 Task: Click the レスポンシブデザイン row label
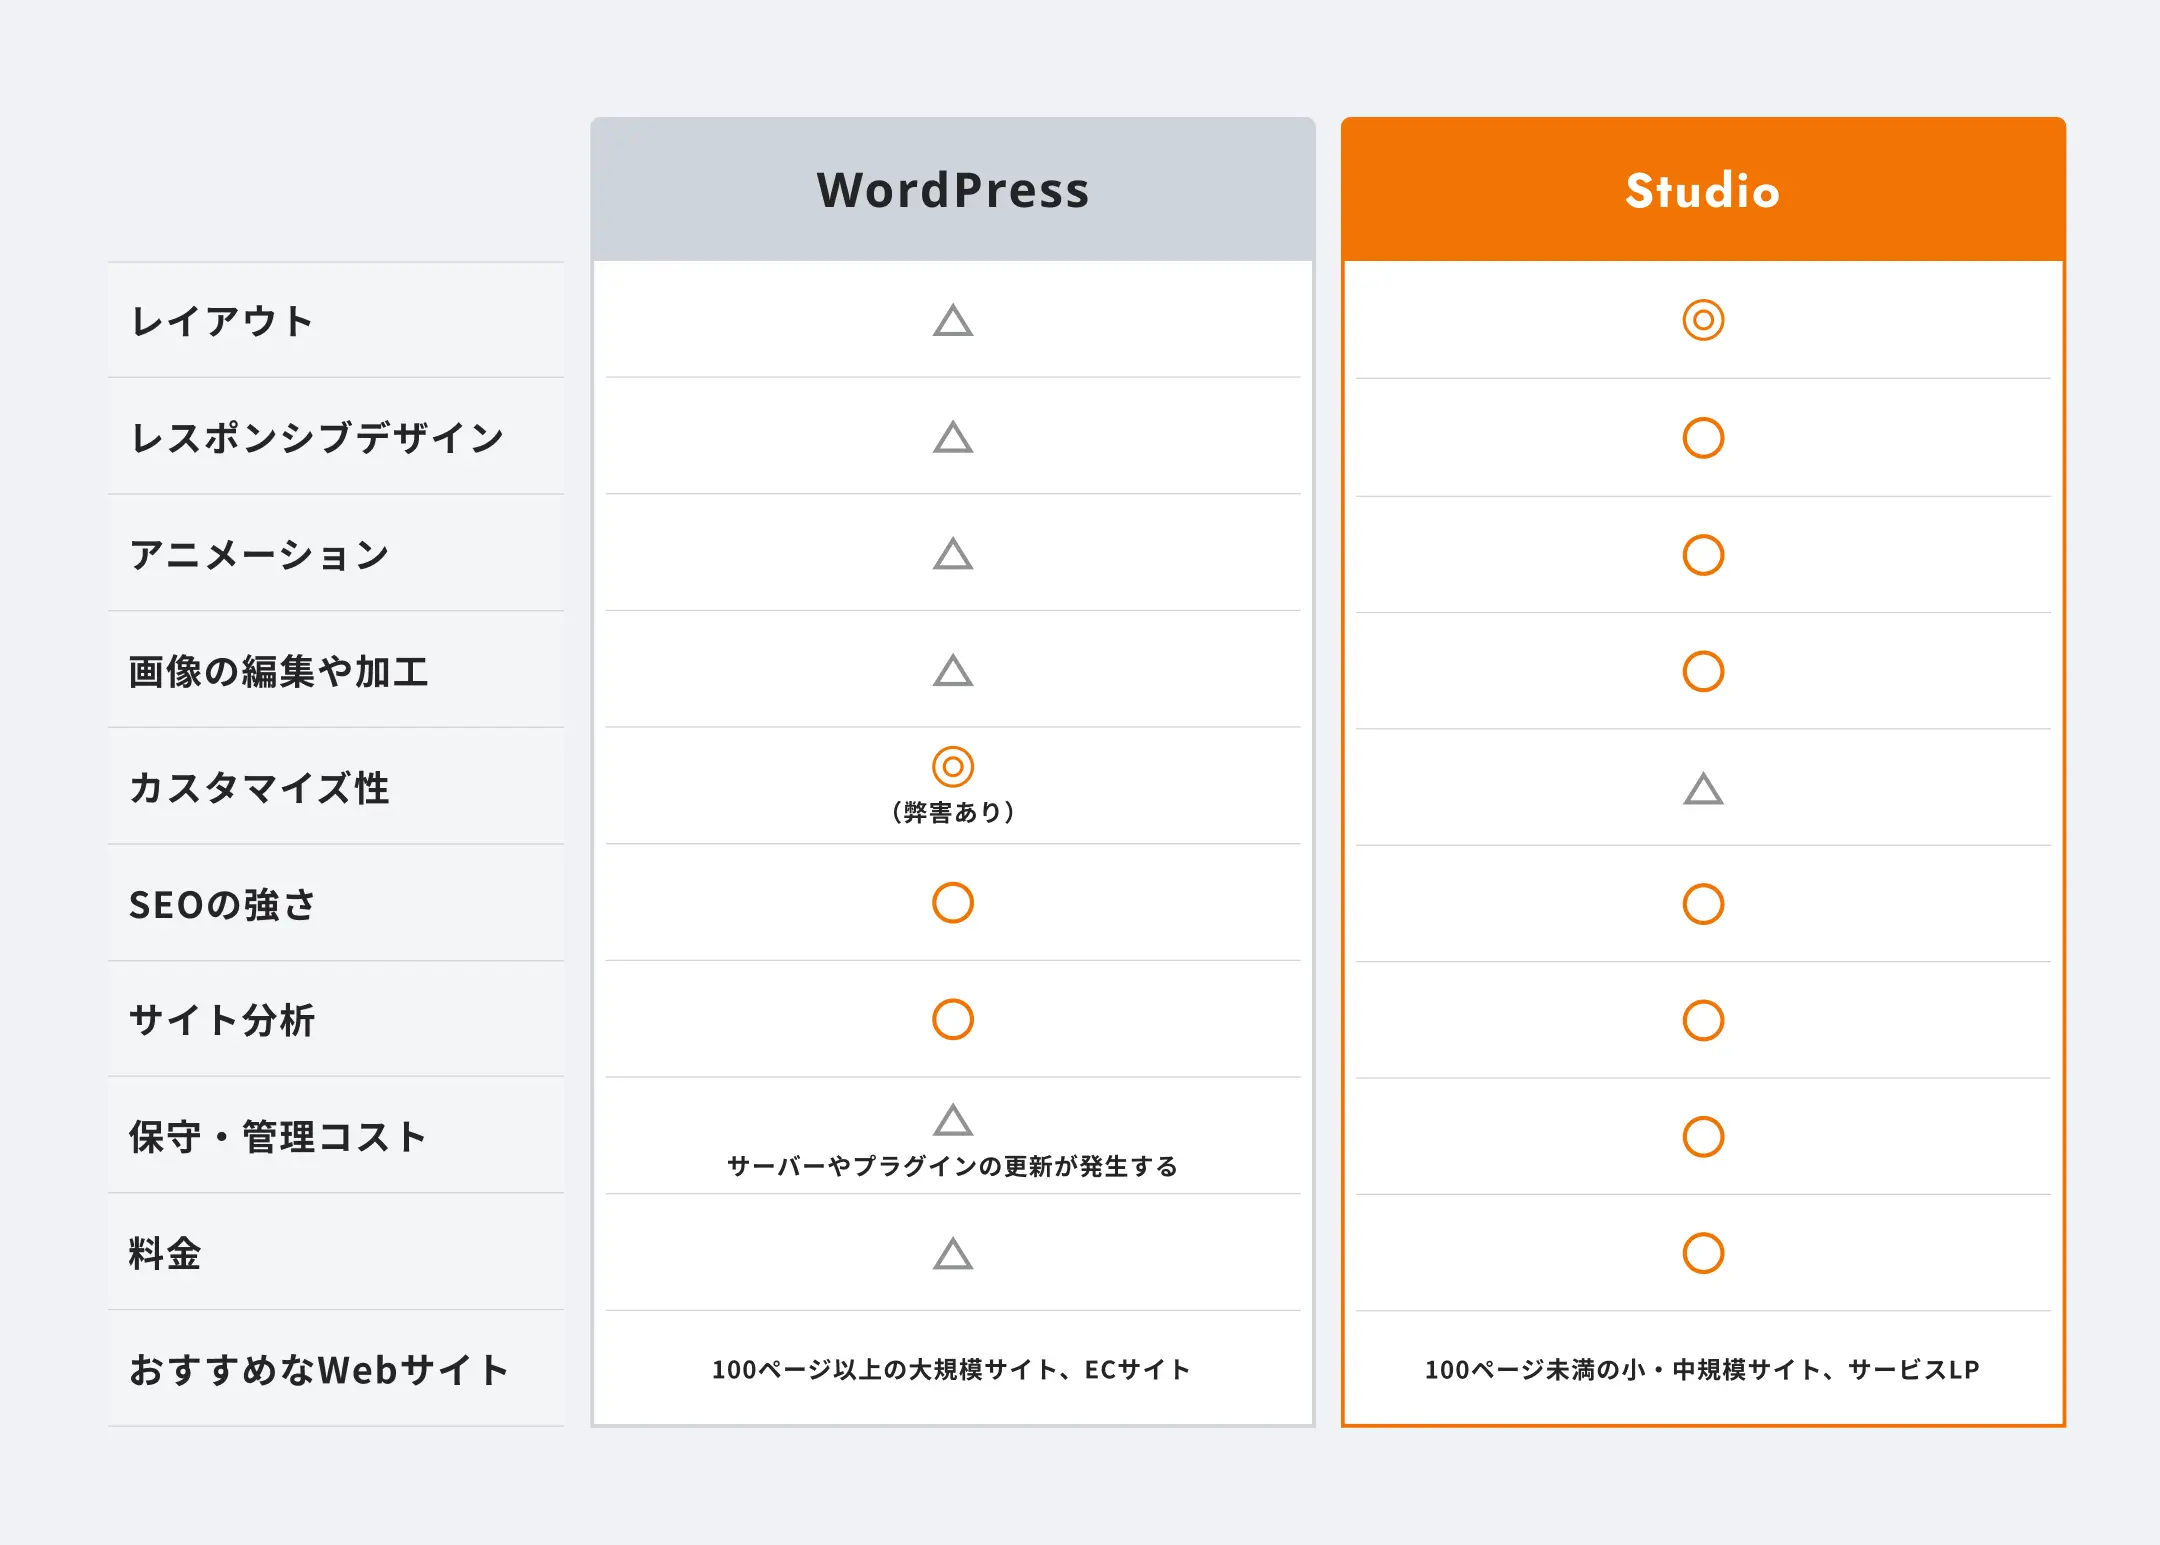point(318,437)
